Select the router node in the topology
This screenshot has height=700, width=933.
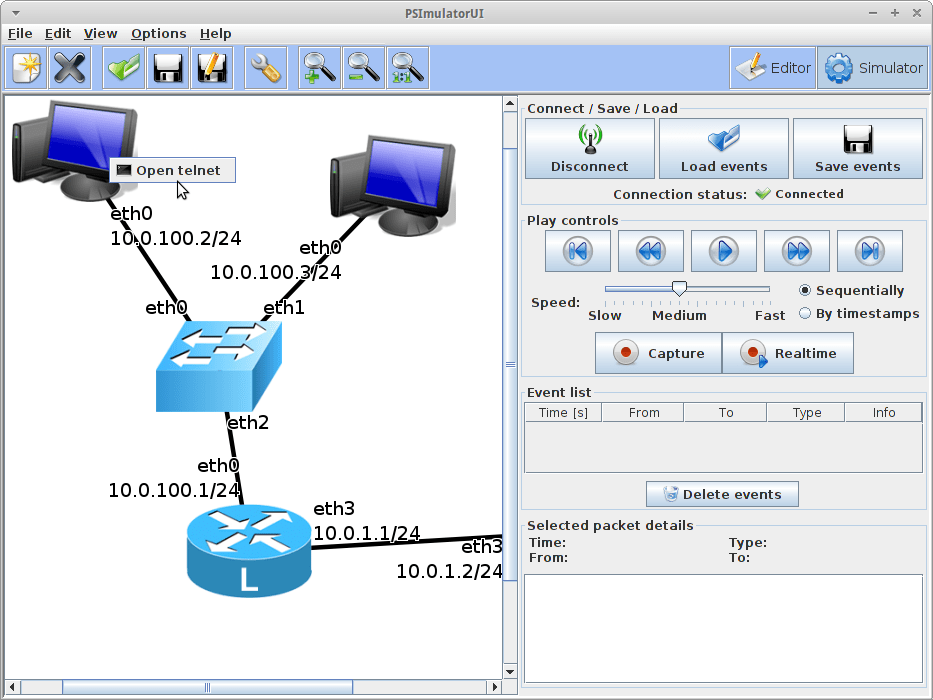248,548
